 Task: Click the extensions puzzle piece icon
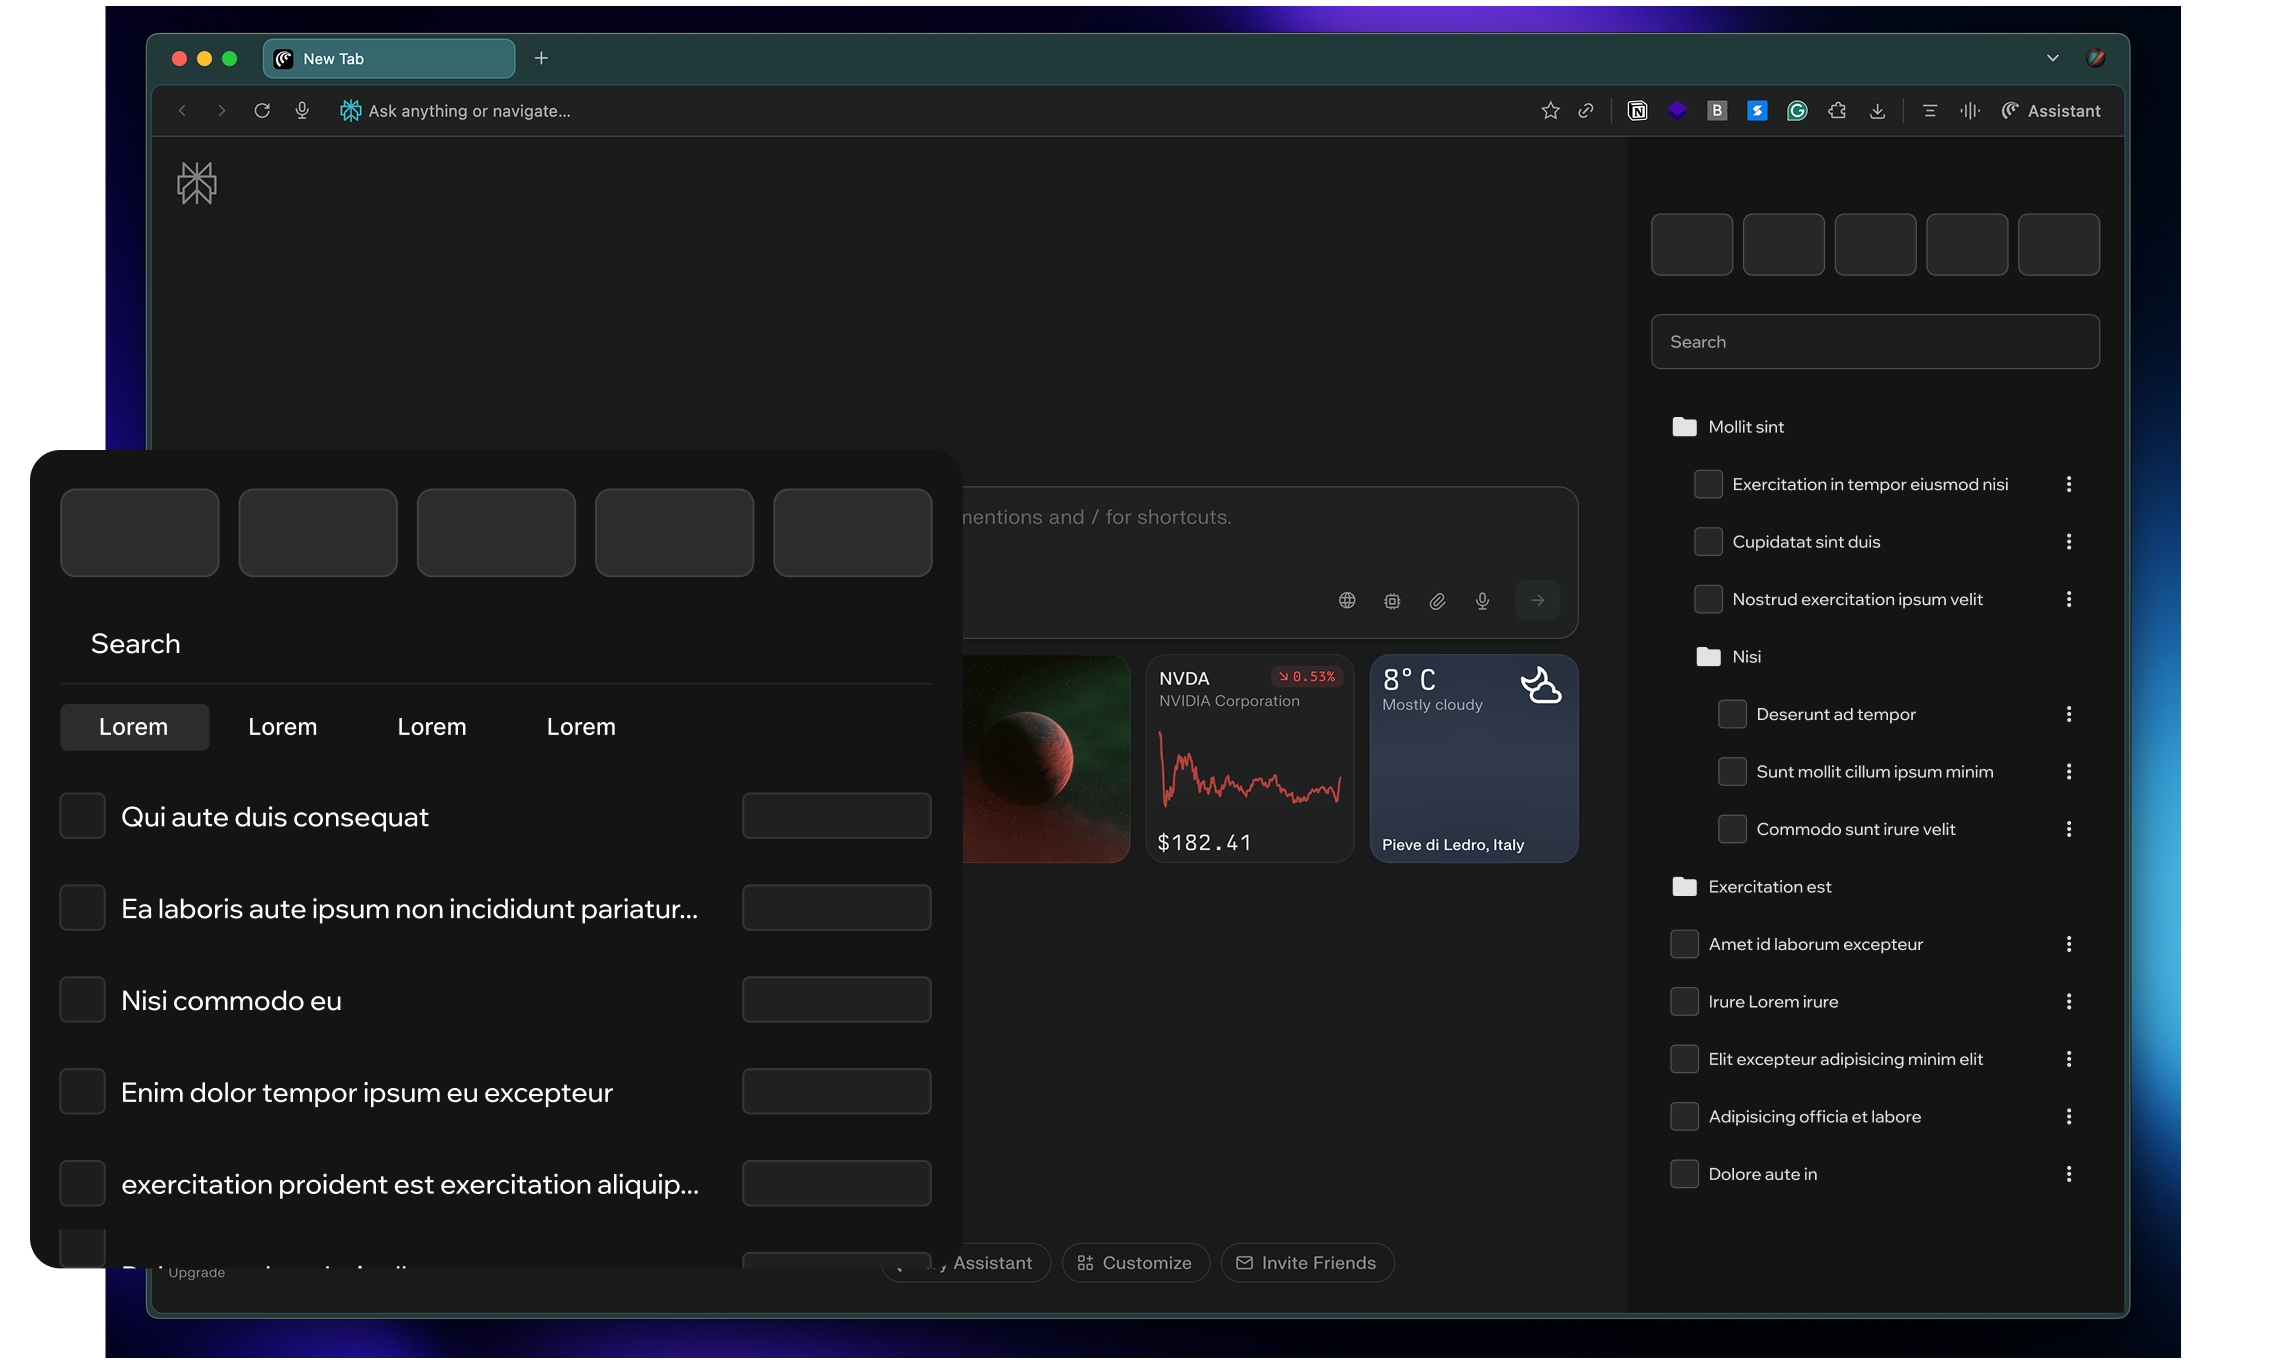click(x=1837, y=111)
